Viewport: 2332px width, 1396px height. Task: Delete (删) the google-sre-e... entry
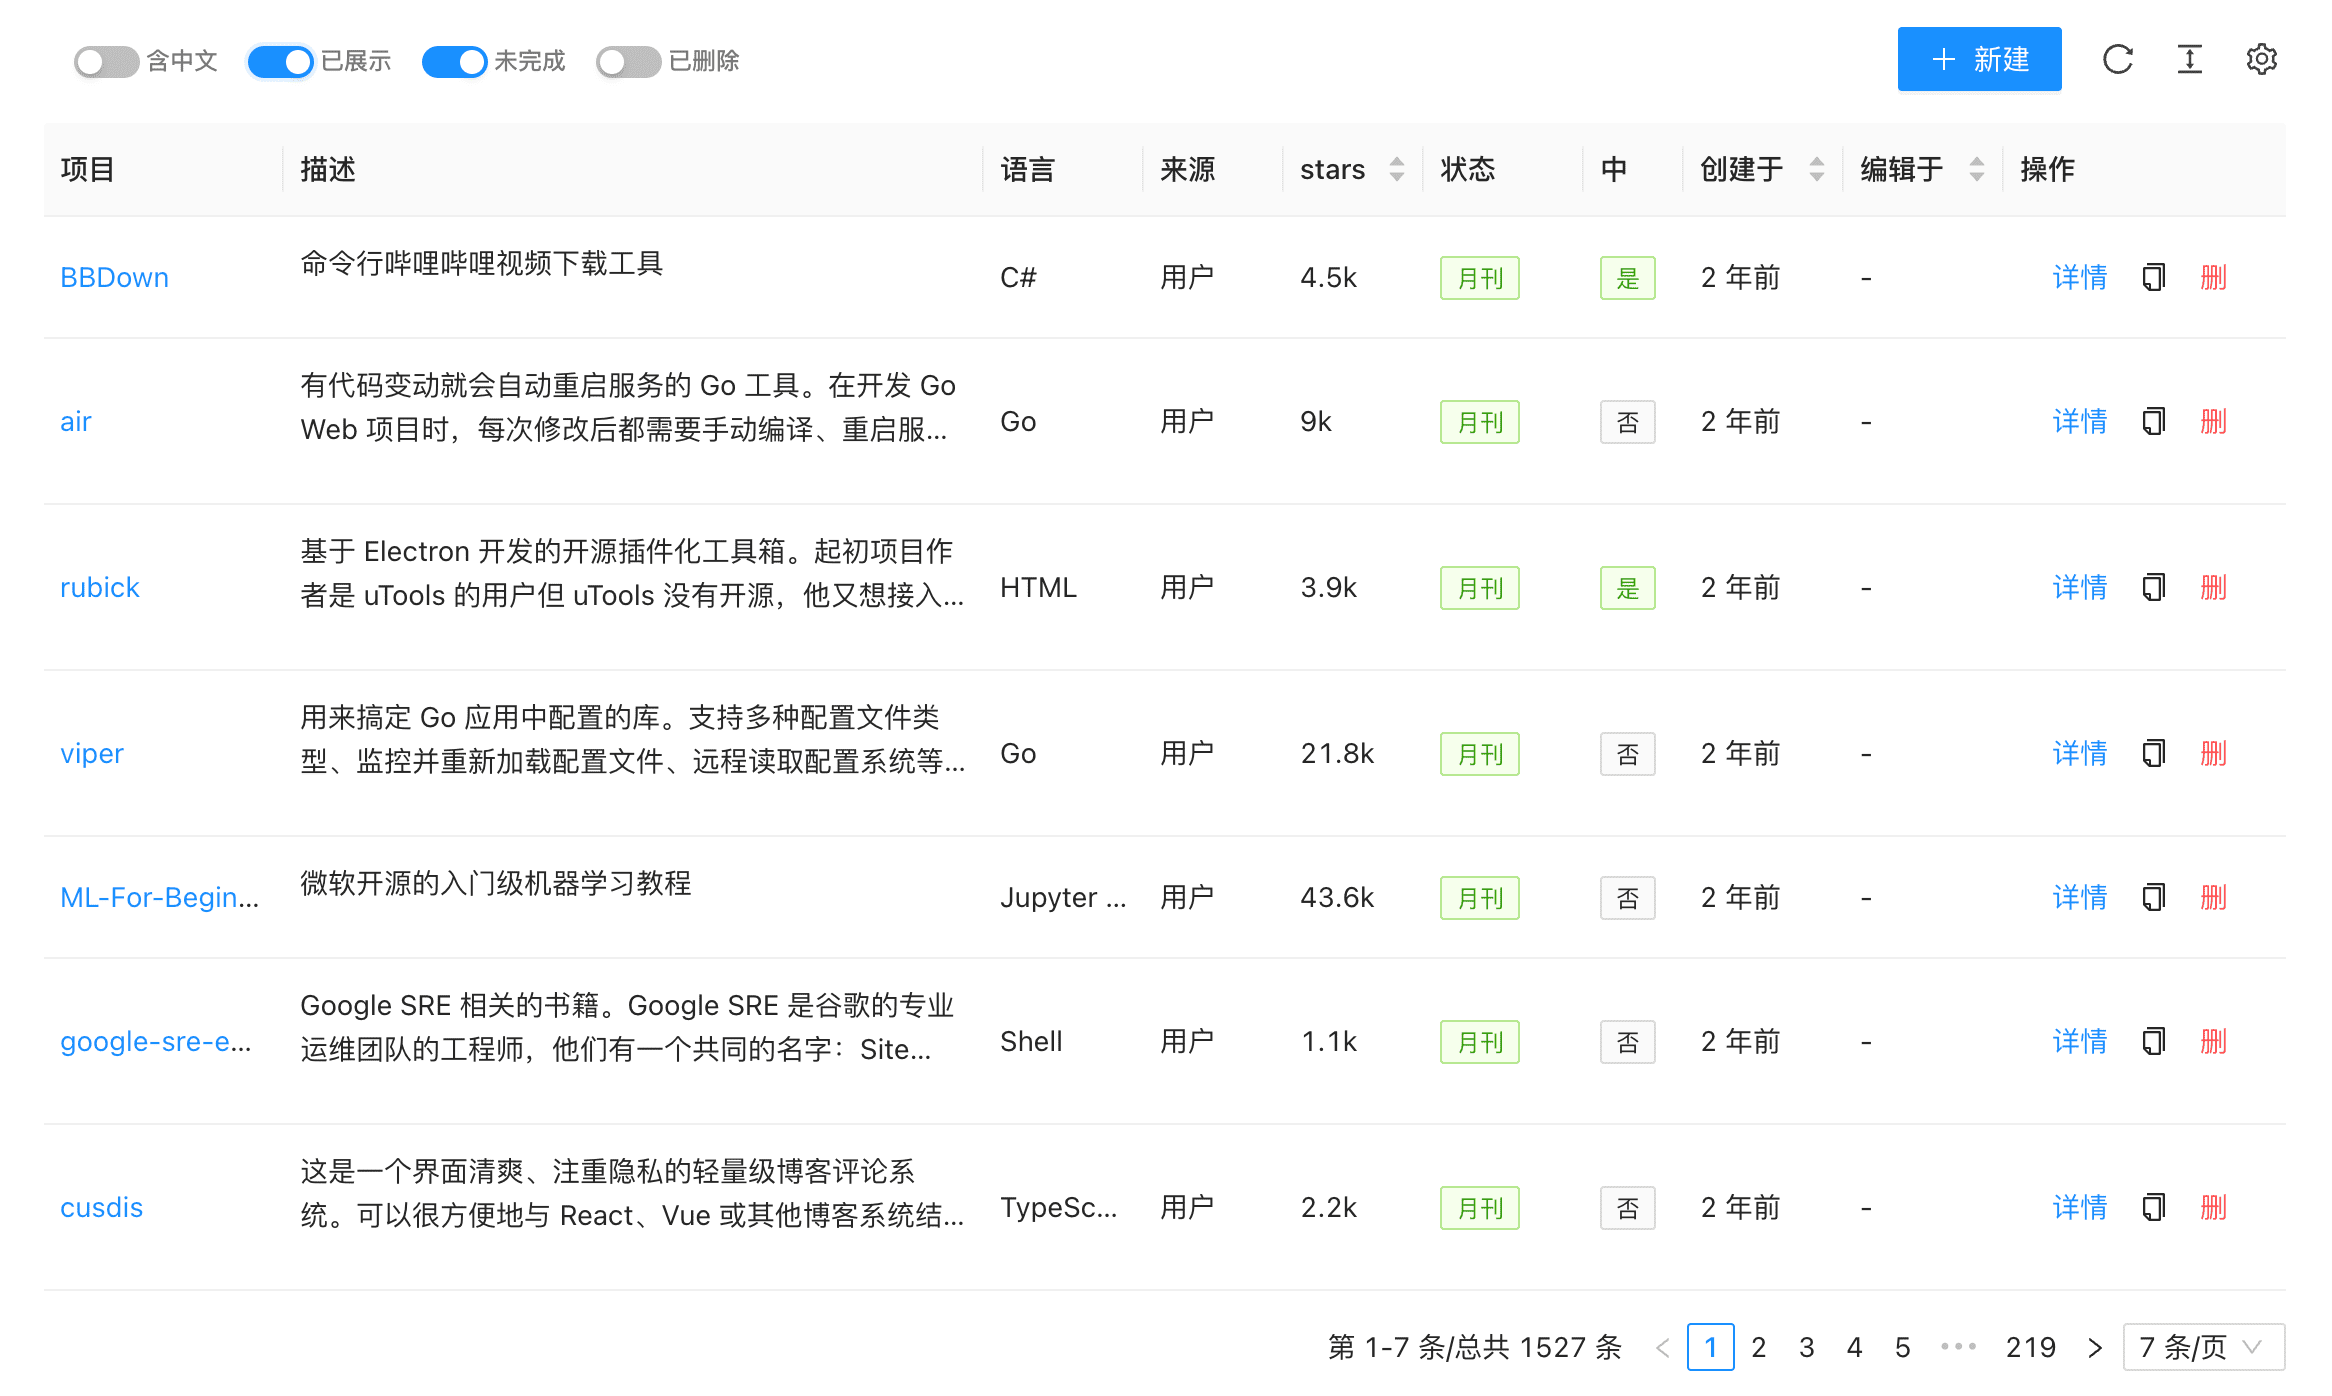point(2213,1041)
